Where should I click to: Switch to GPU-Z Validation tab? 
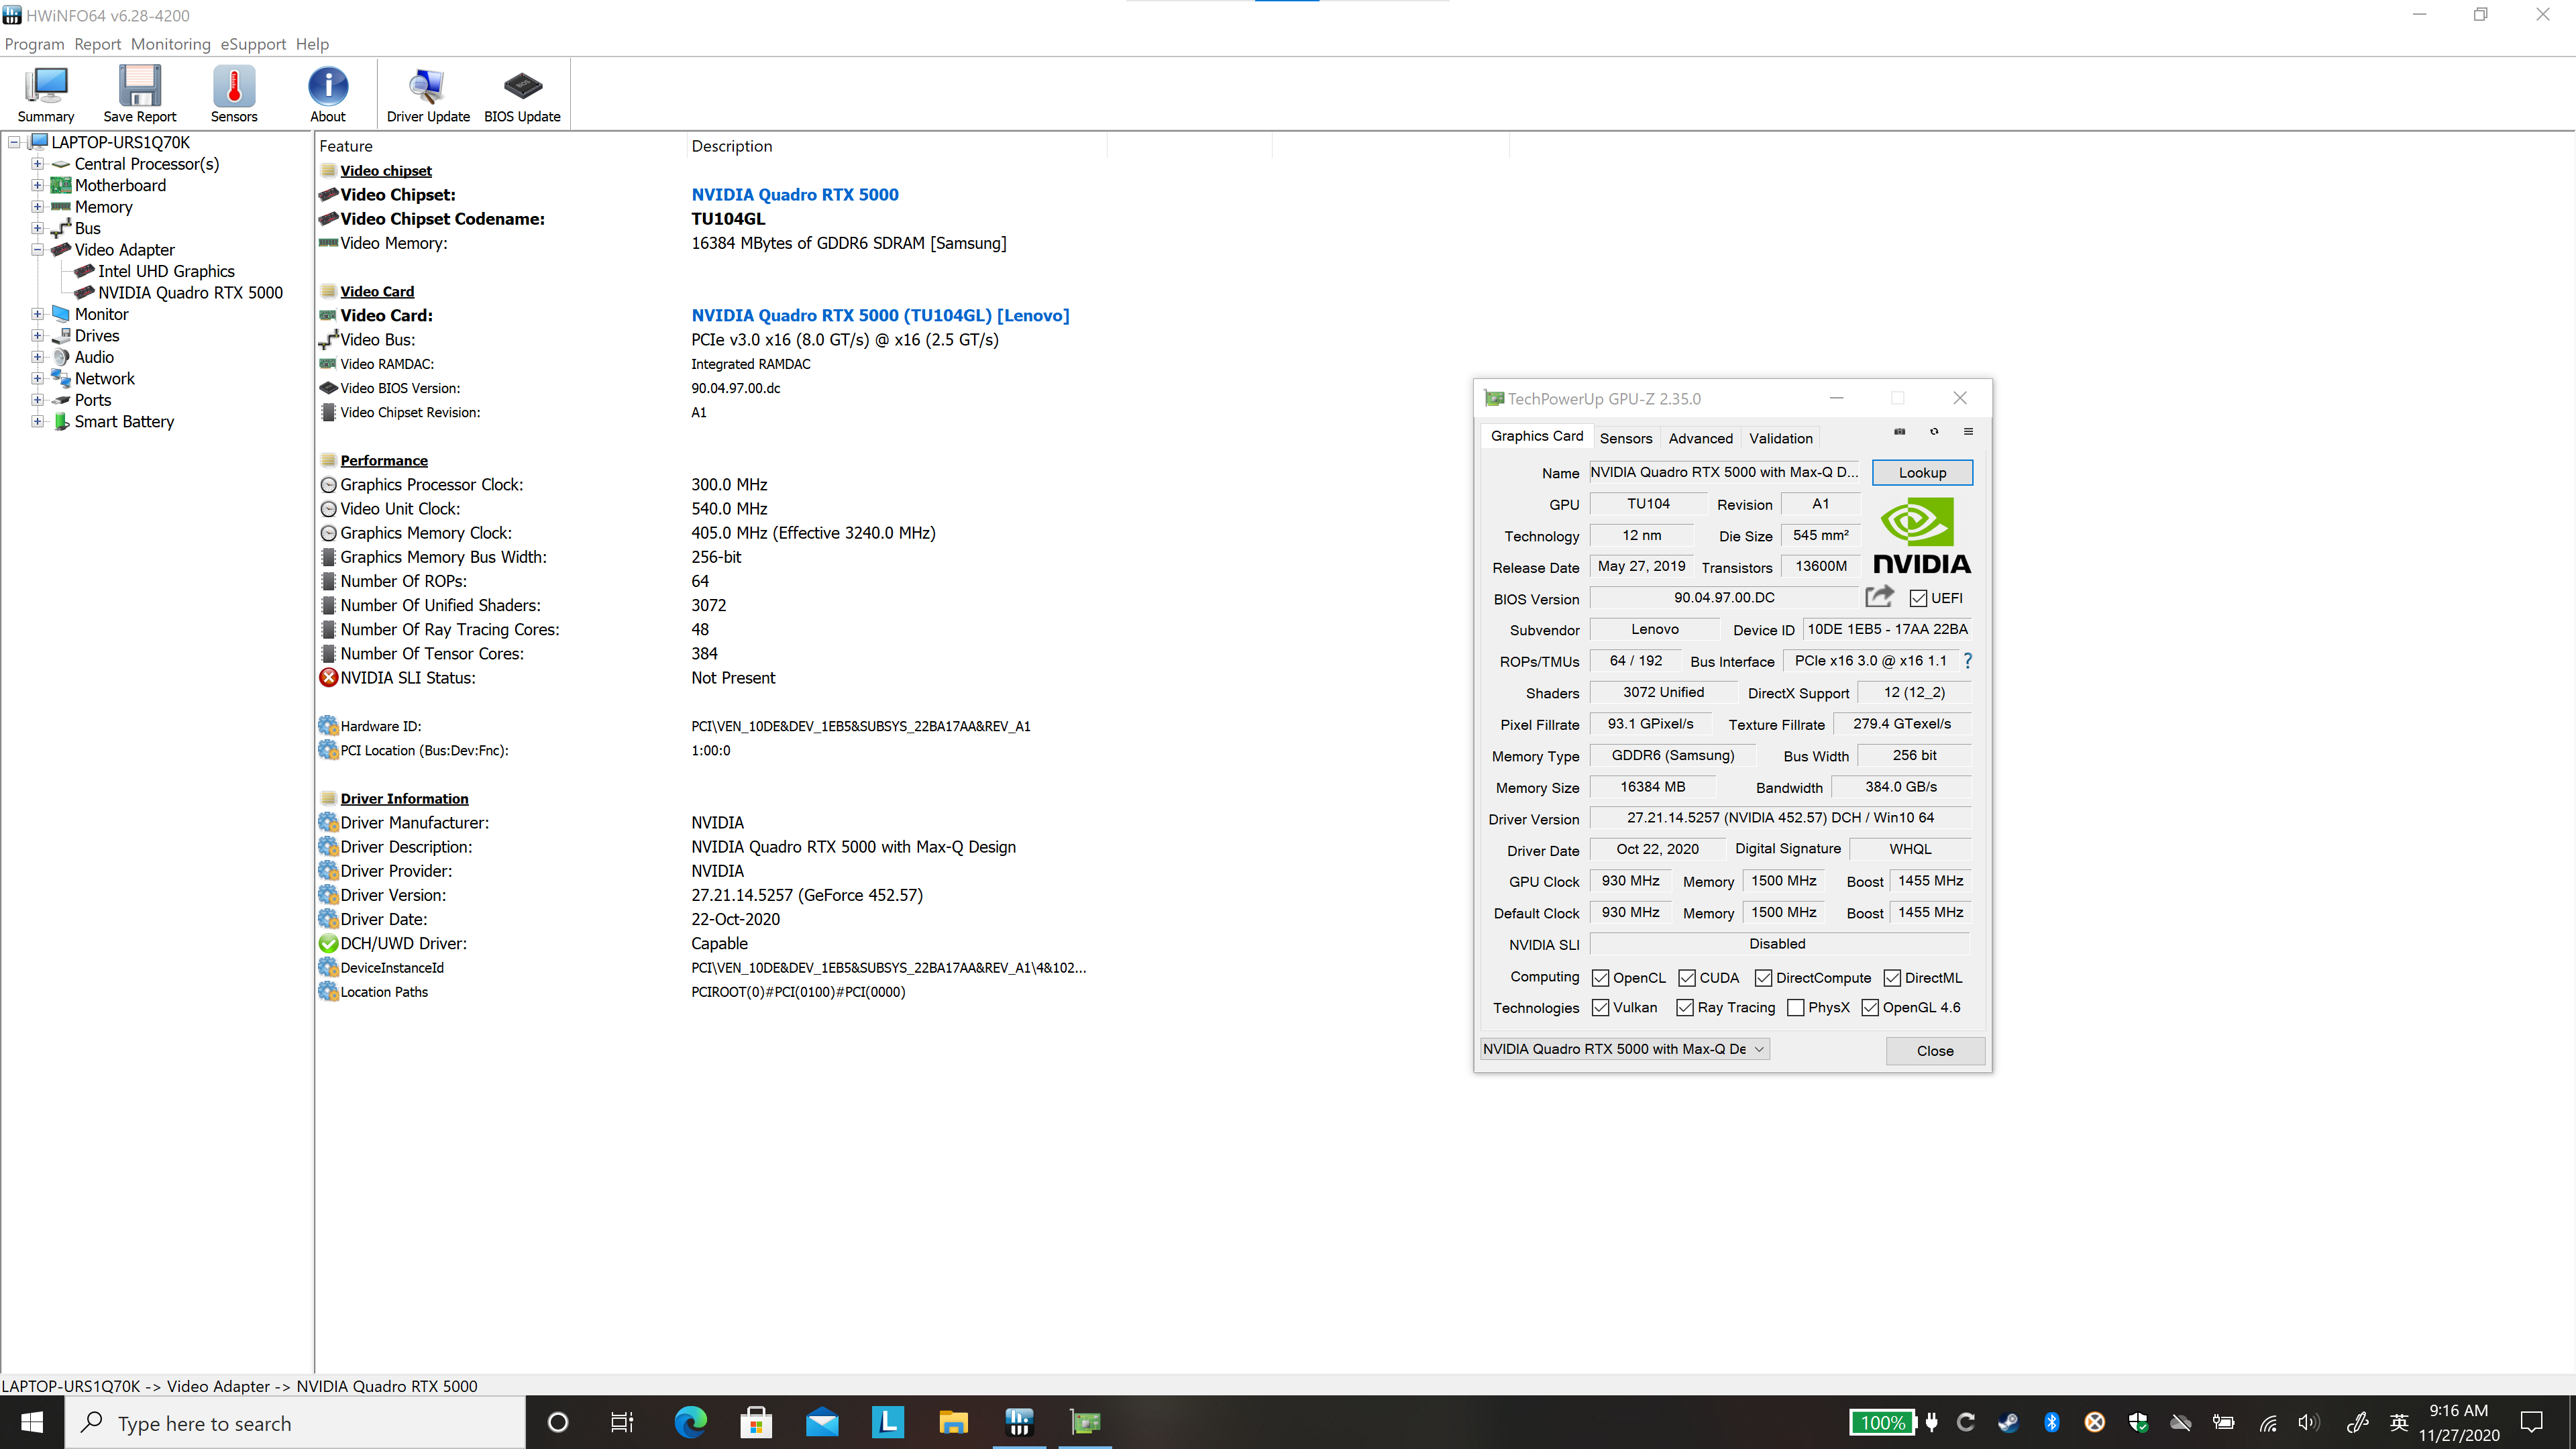(1780, 438)
